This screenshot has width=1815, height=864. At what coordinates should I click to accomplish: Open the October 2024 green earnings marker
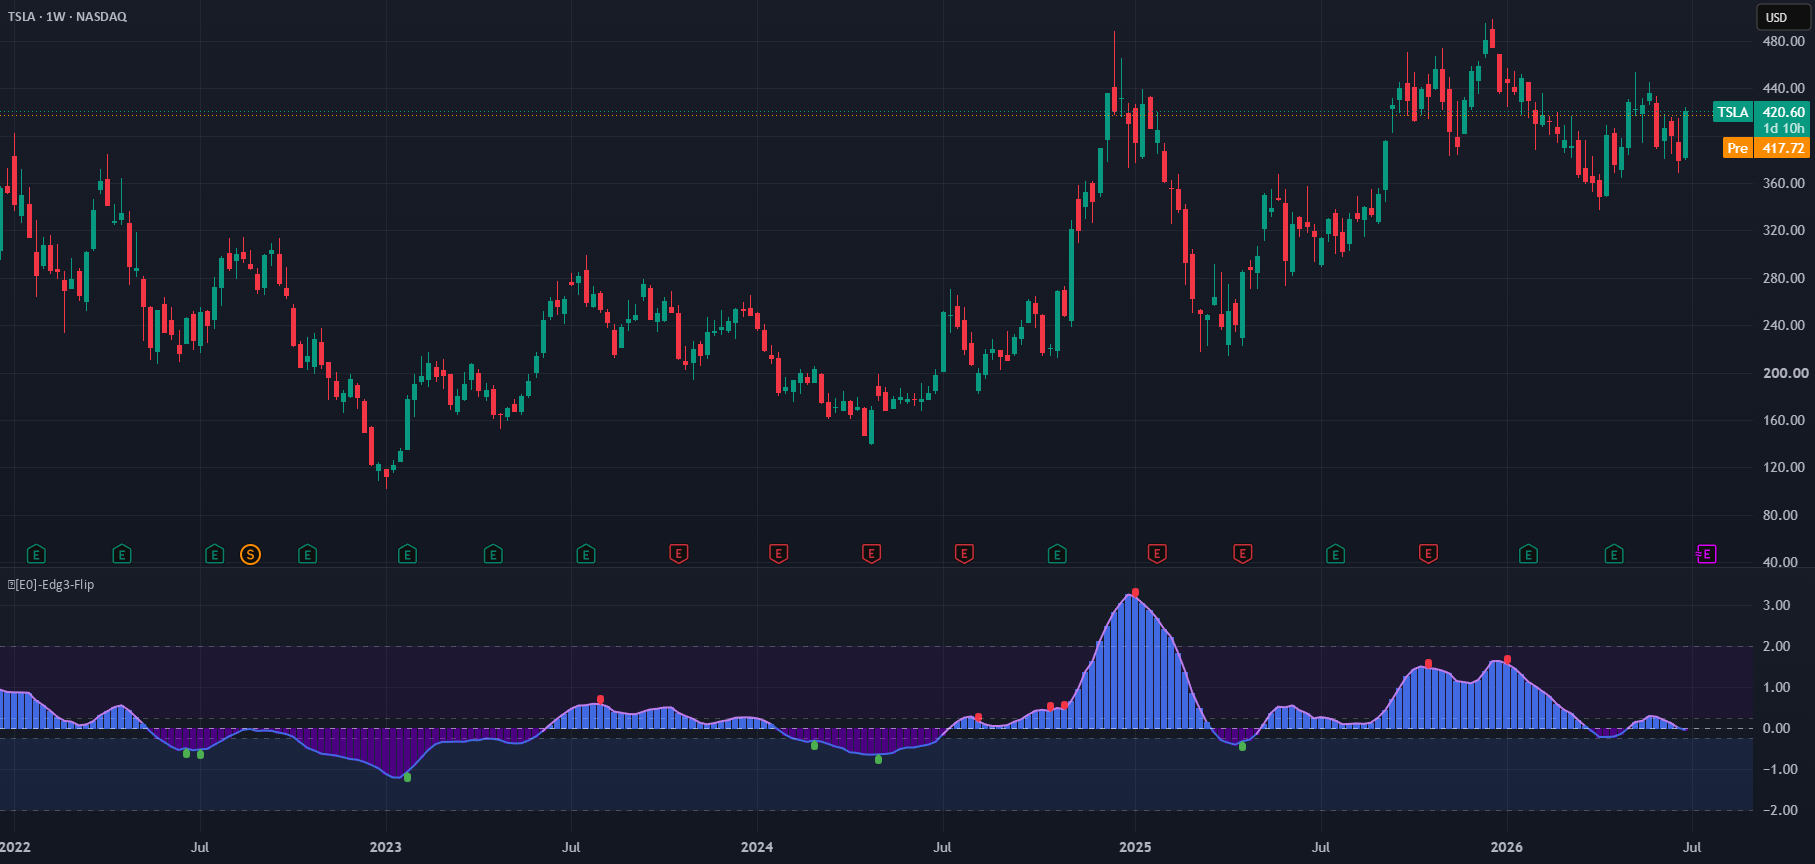tap(1057, 554)
